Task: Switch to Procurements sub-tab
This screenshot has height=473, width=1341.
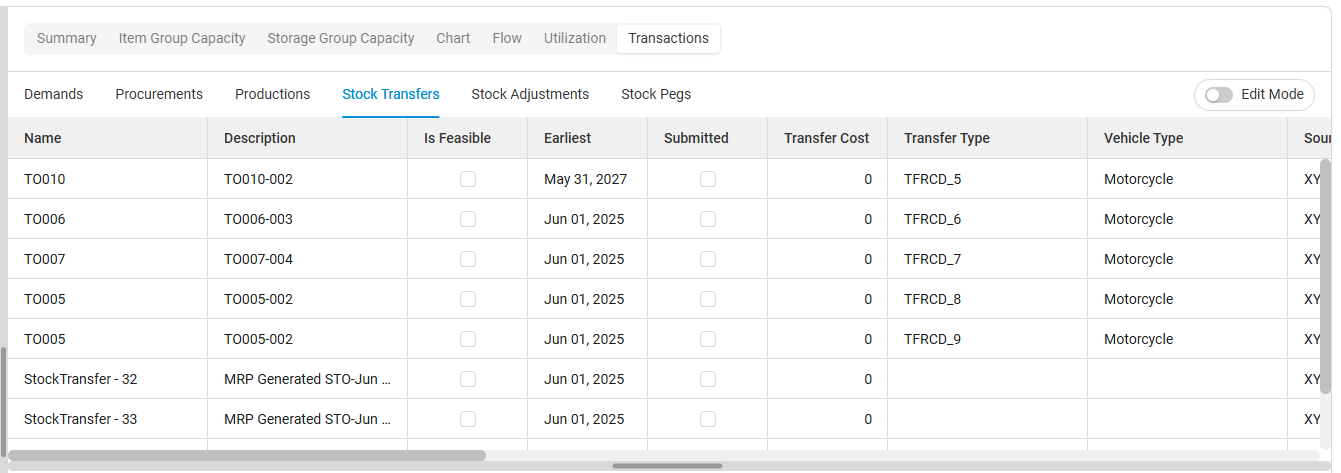Action: (x=159, y=94)
